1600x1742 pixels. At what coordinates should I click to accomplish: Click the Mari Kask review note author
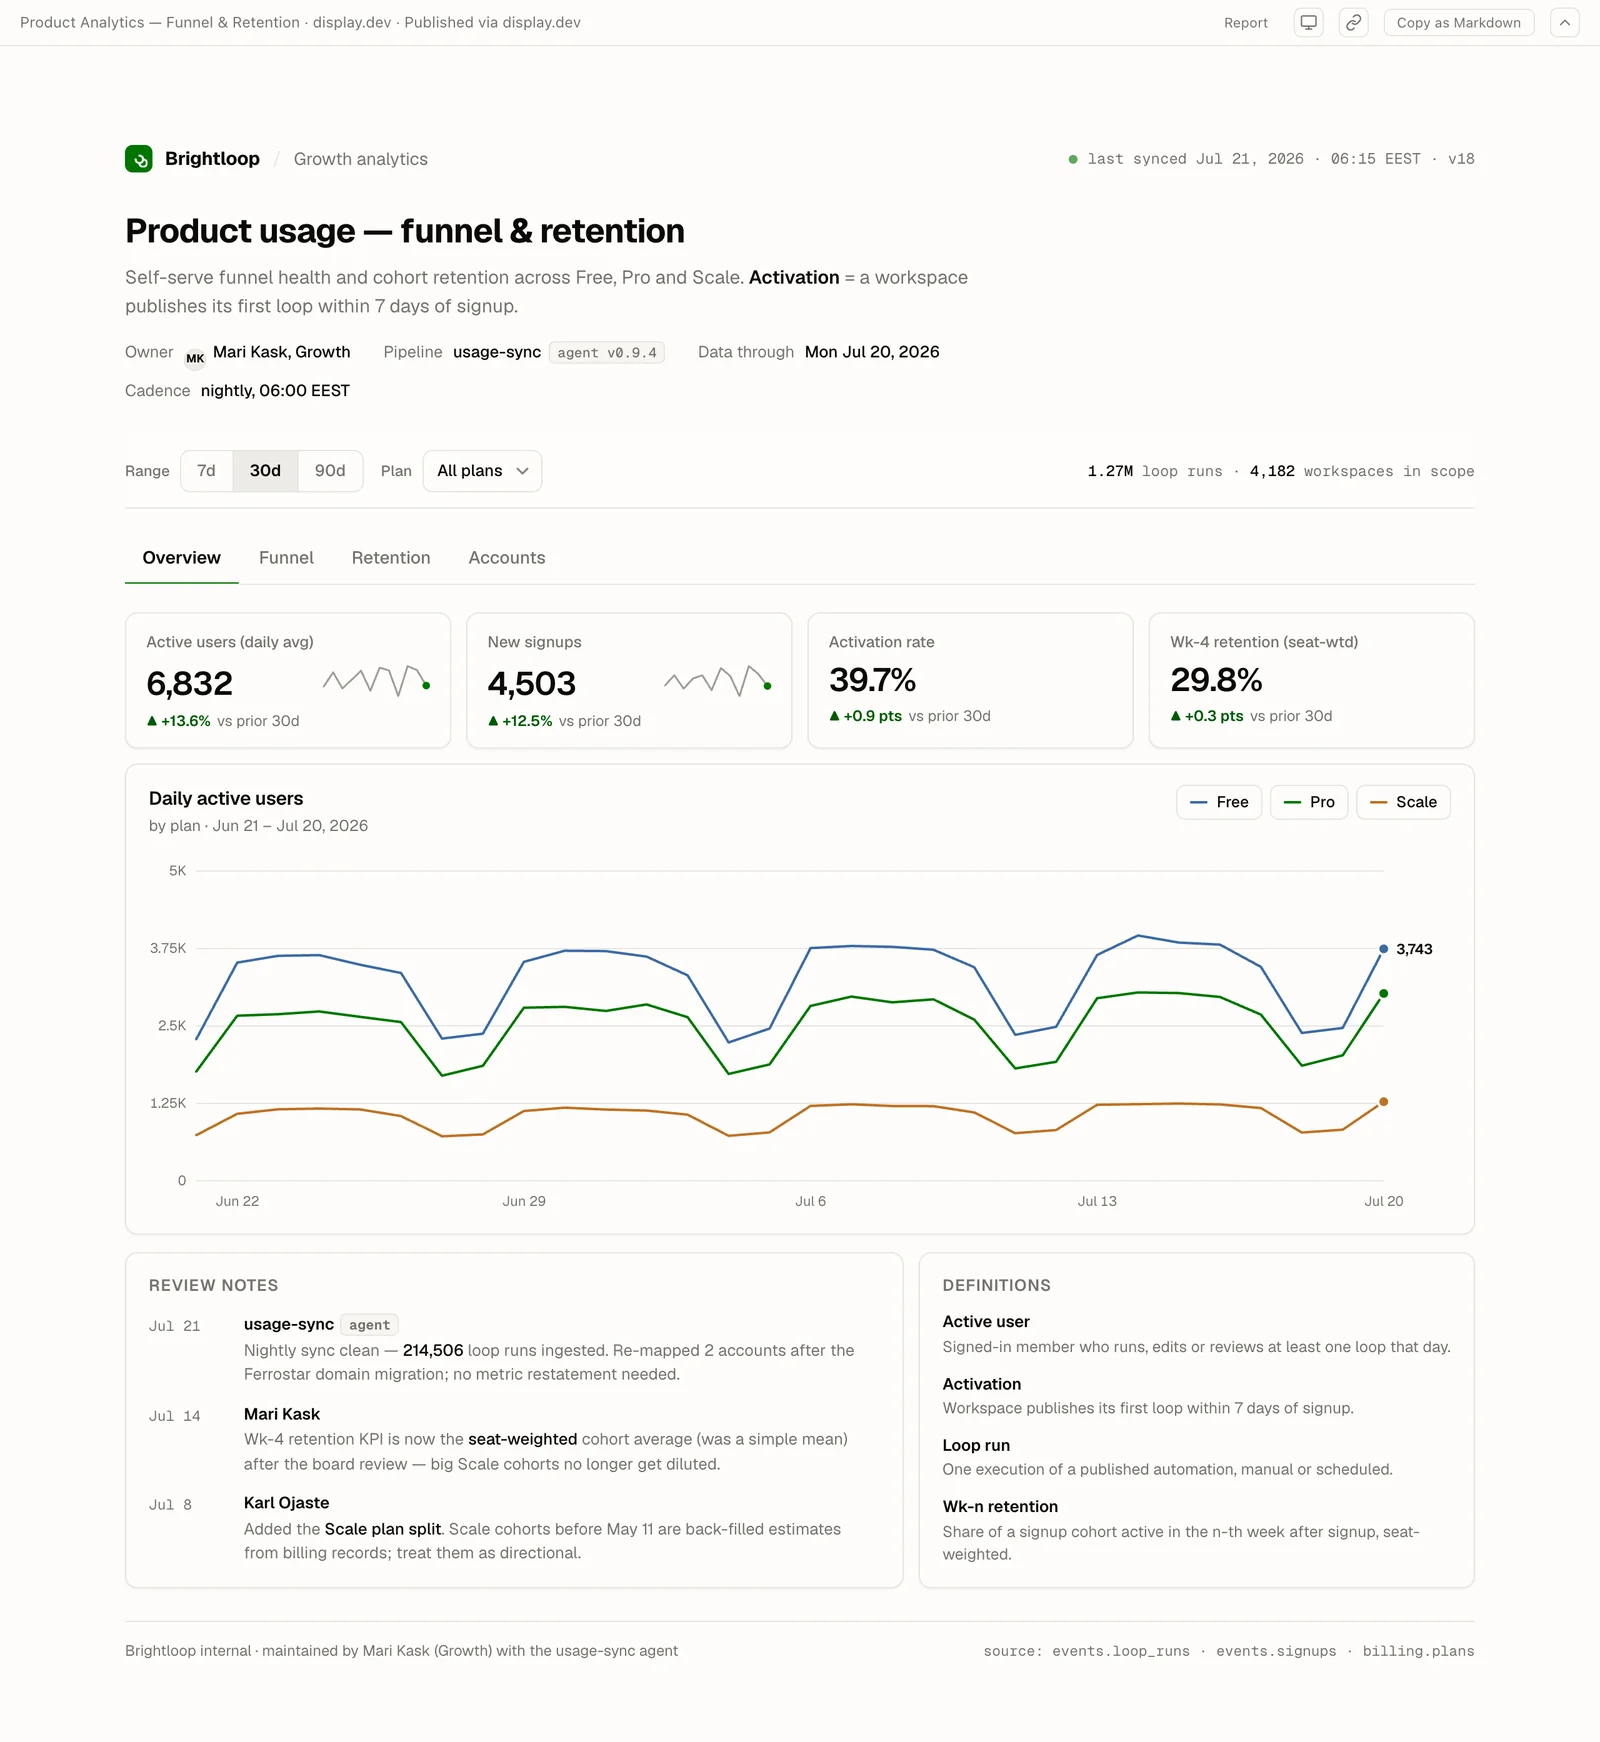(x=282, y=1414)
